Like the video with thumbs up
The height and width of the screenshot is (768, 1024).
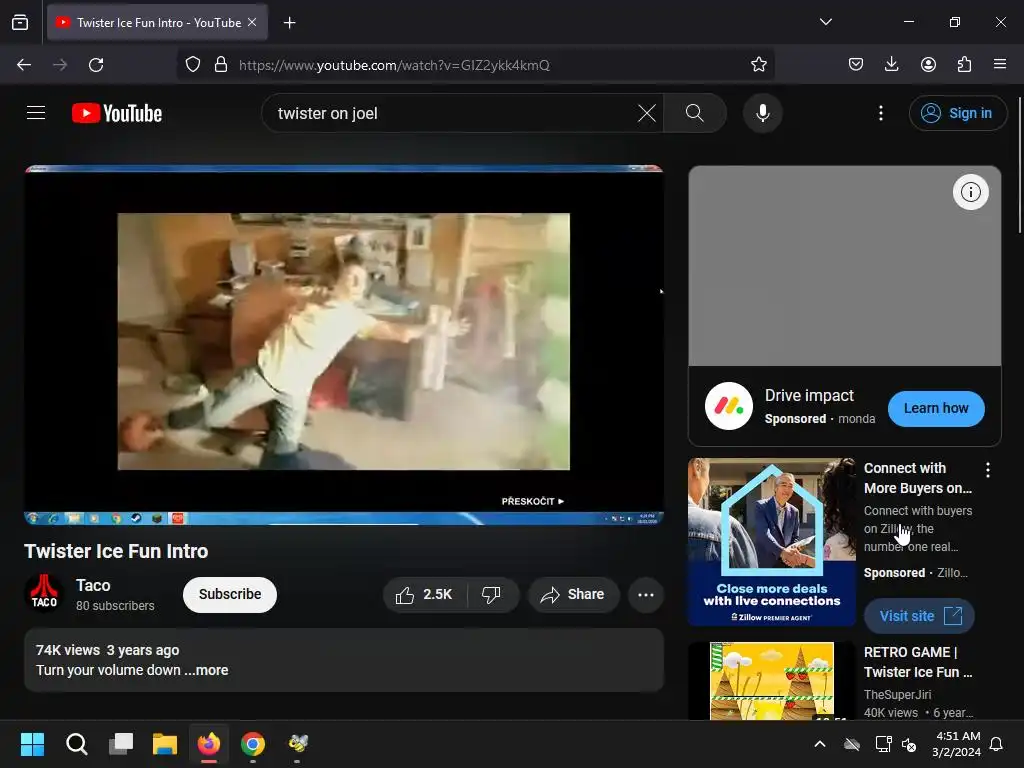click(424, 594)
